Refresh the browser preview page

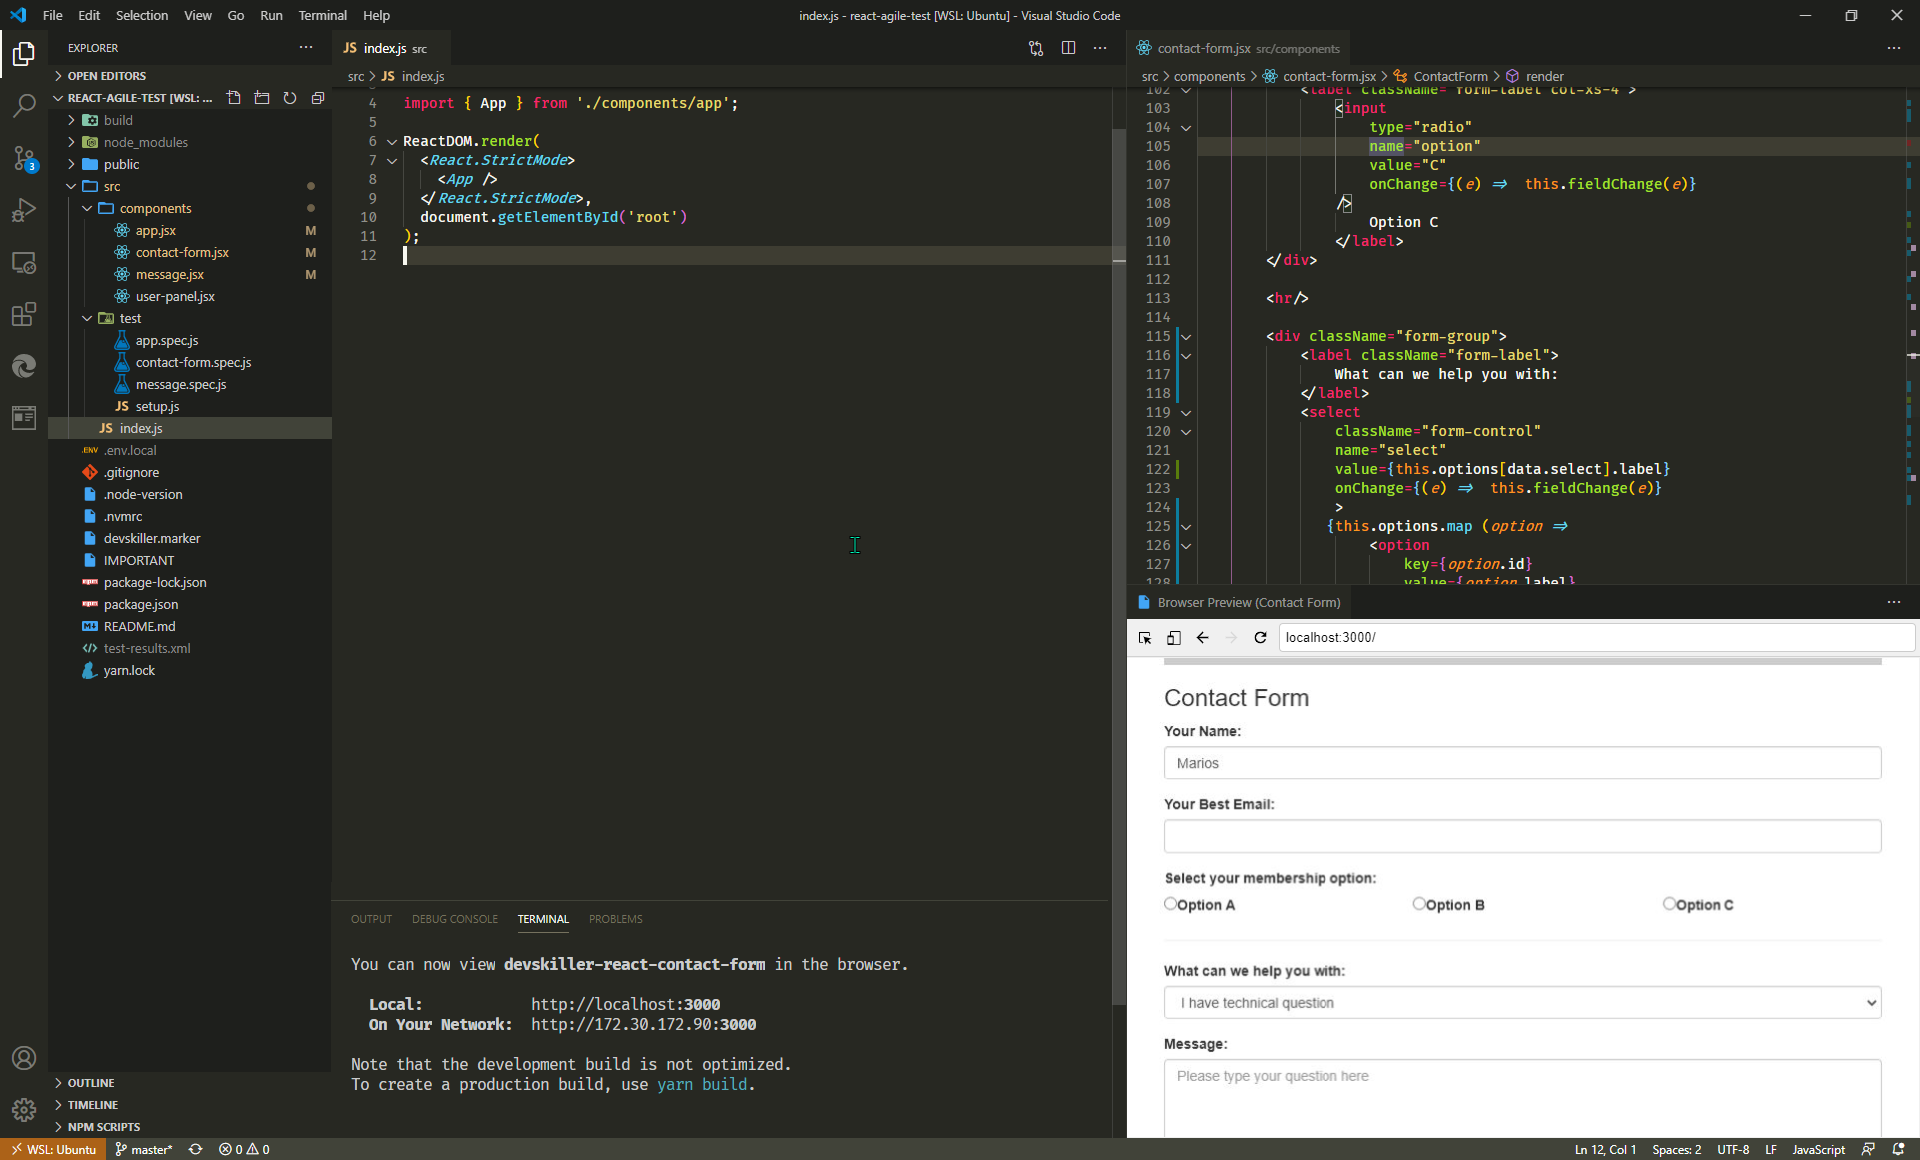1260,637
